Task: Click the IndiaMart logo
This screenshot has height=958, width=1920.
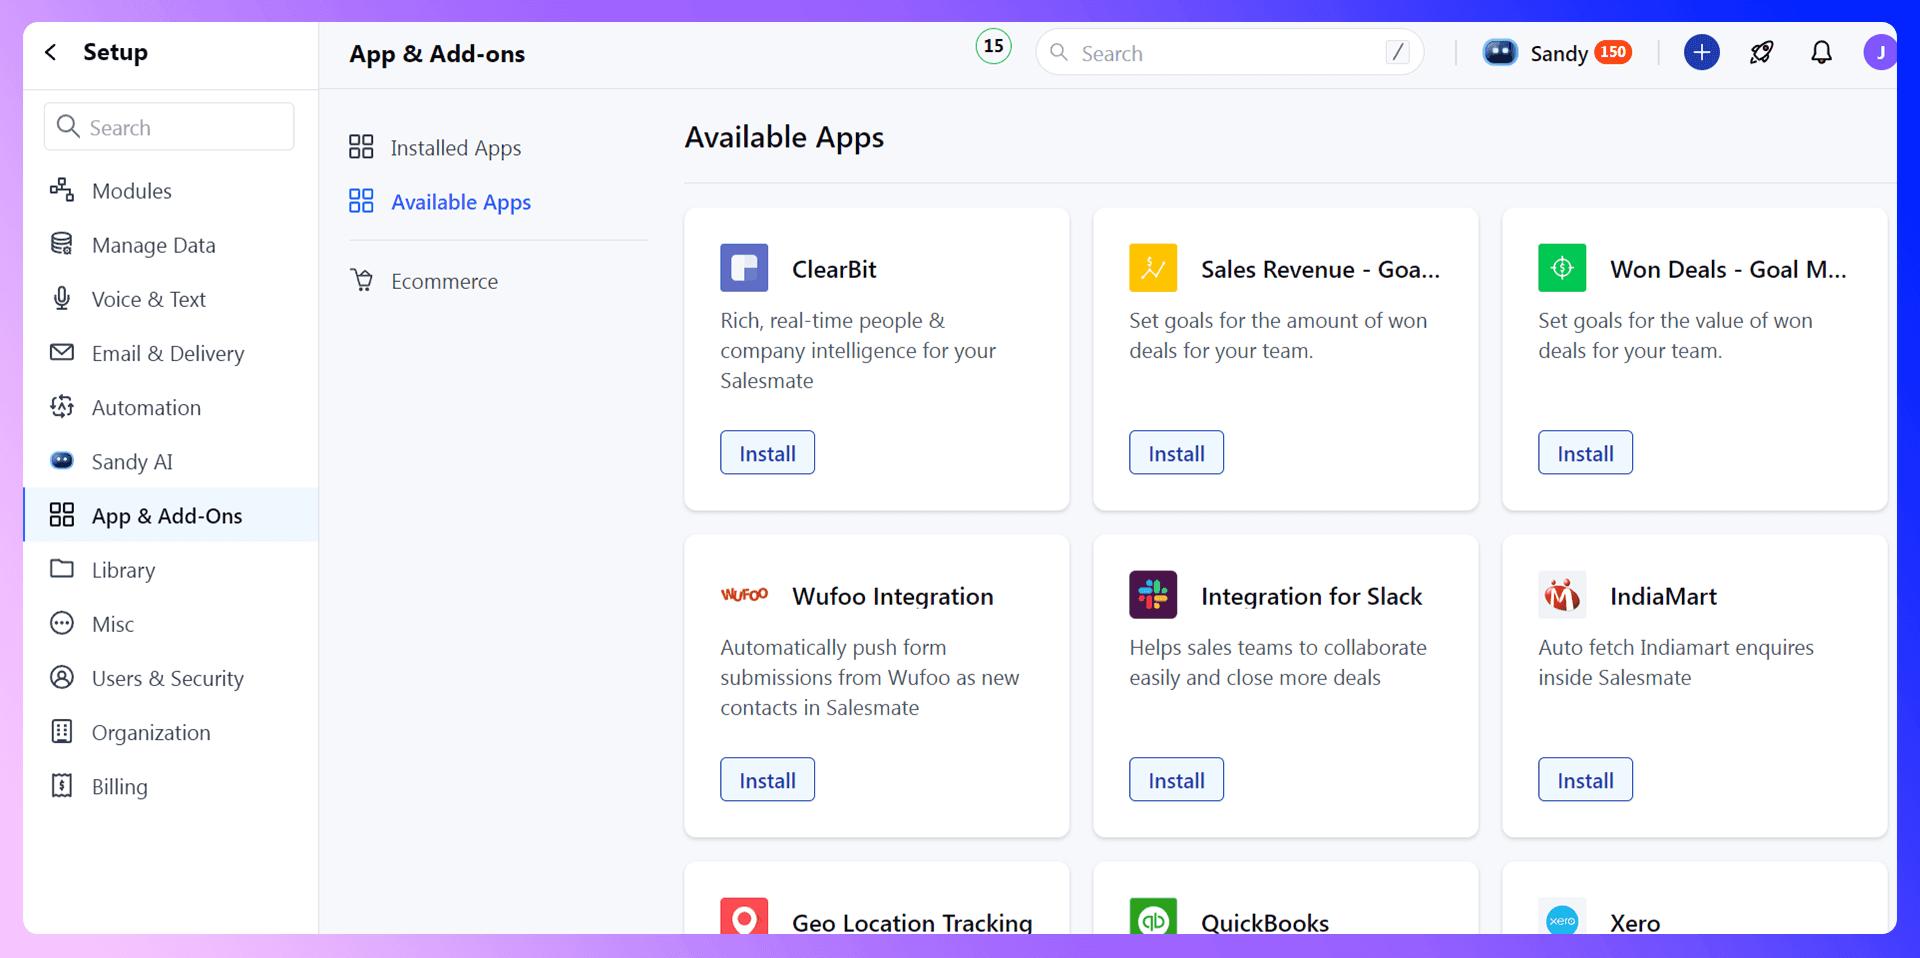Action: coord(1562,595)
